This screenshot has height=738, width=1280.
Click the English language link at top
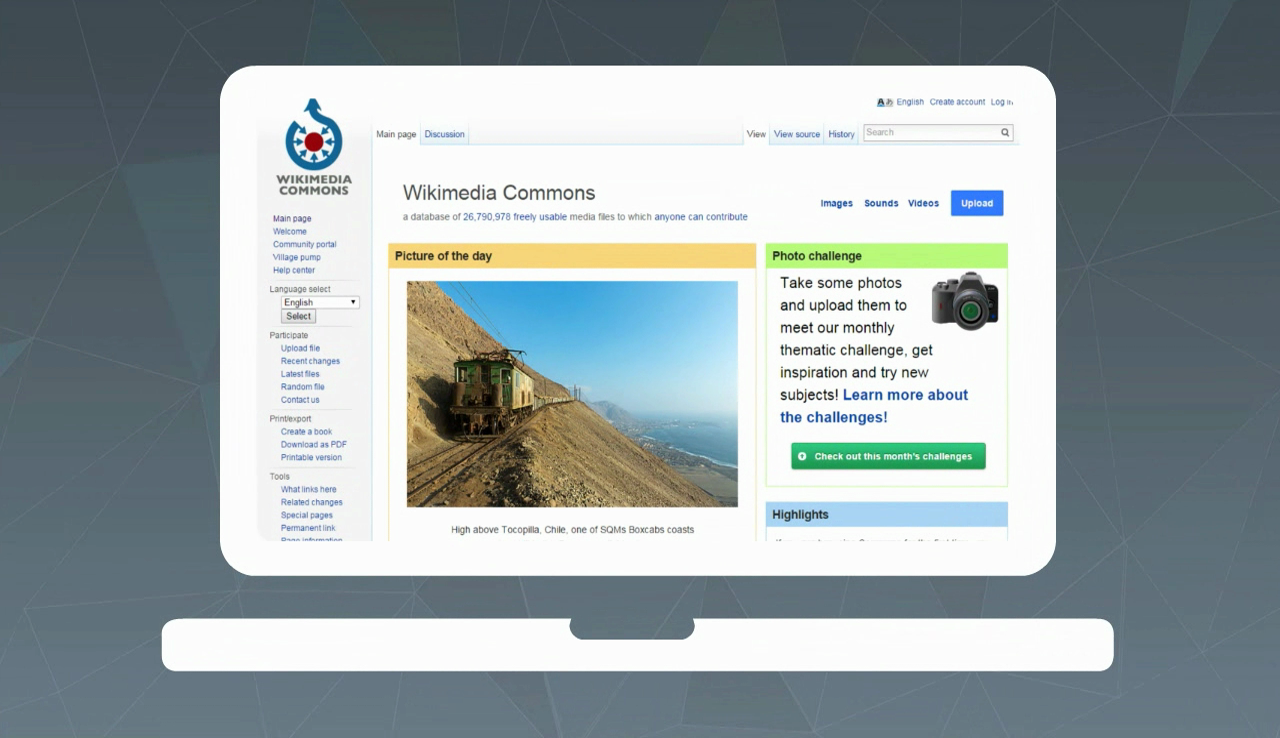910,102
